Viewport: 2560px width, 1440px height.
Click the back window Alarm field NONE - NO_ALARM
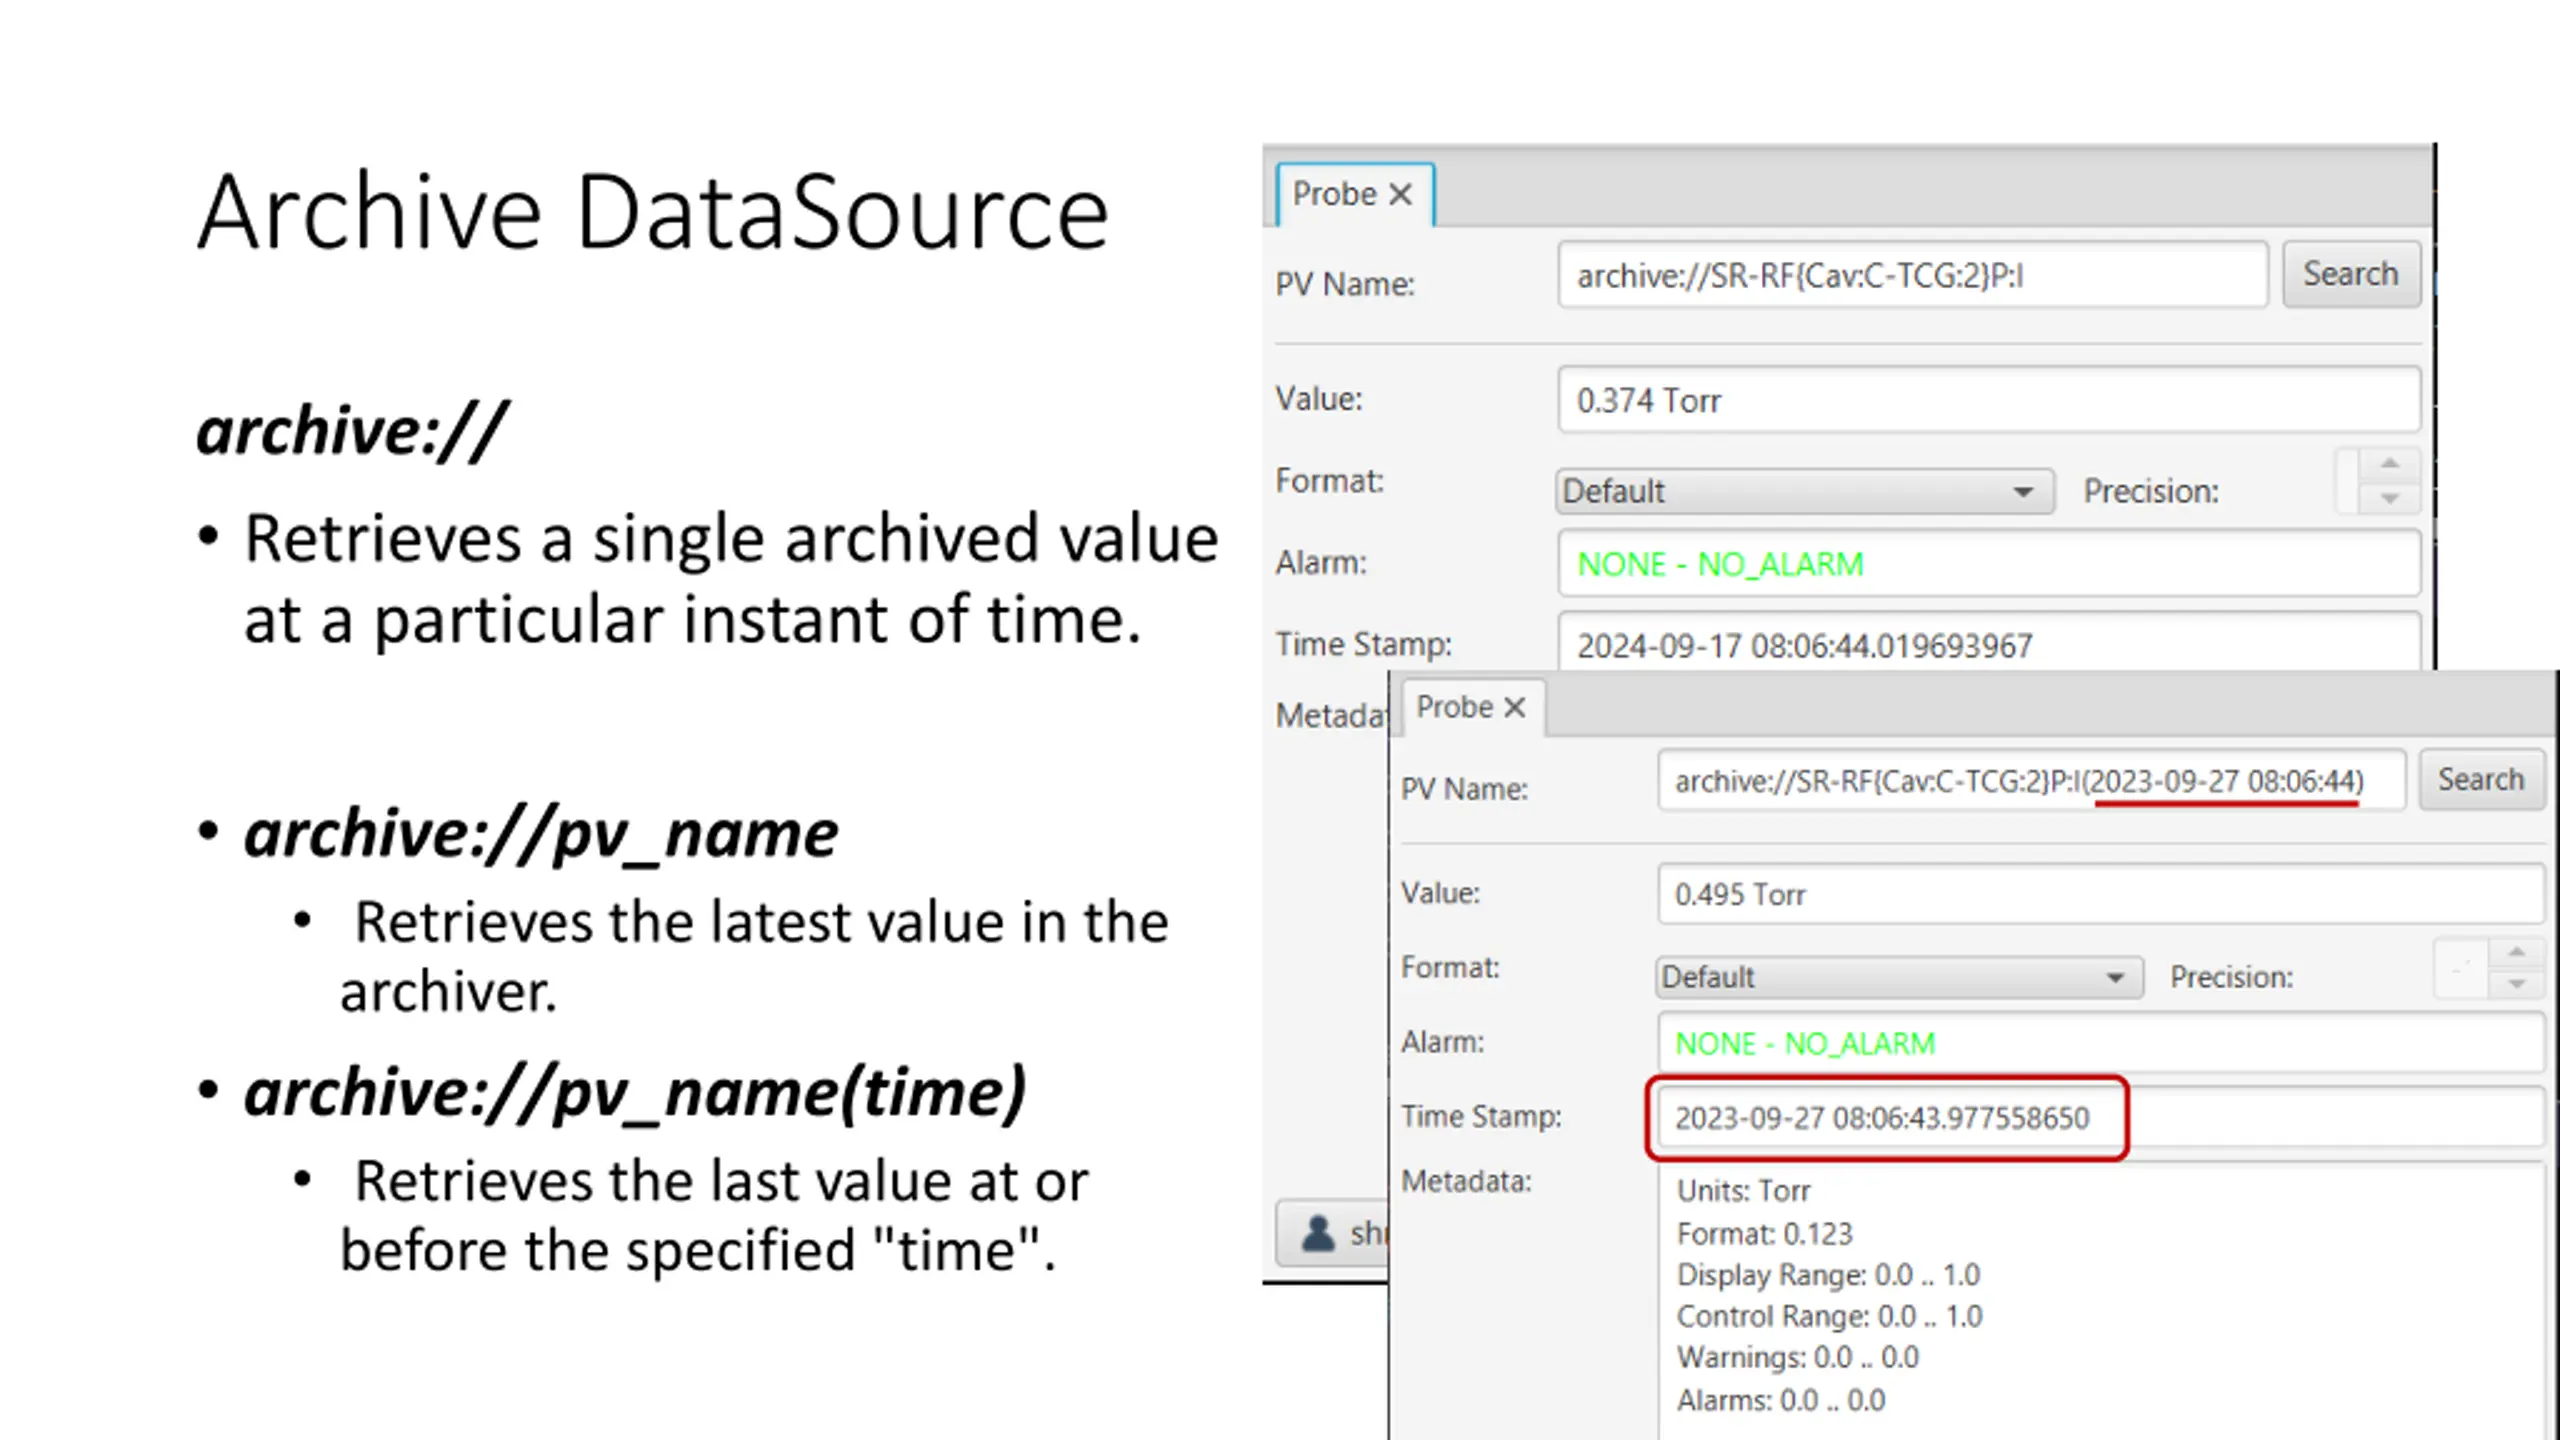point(1988,564)
